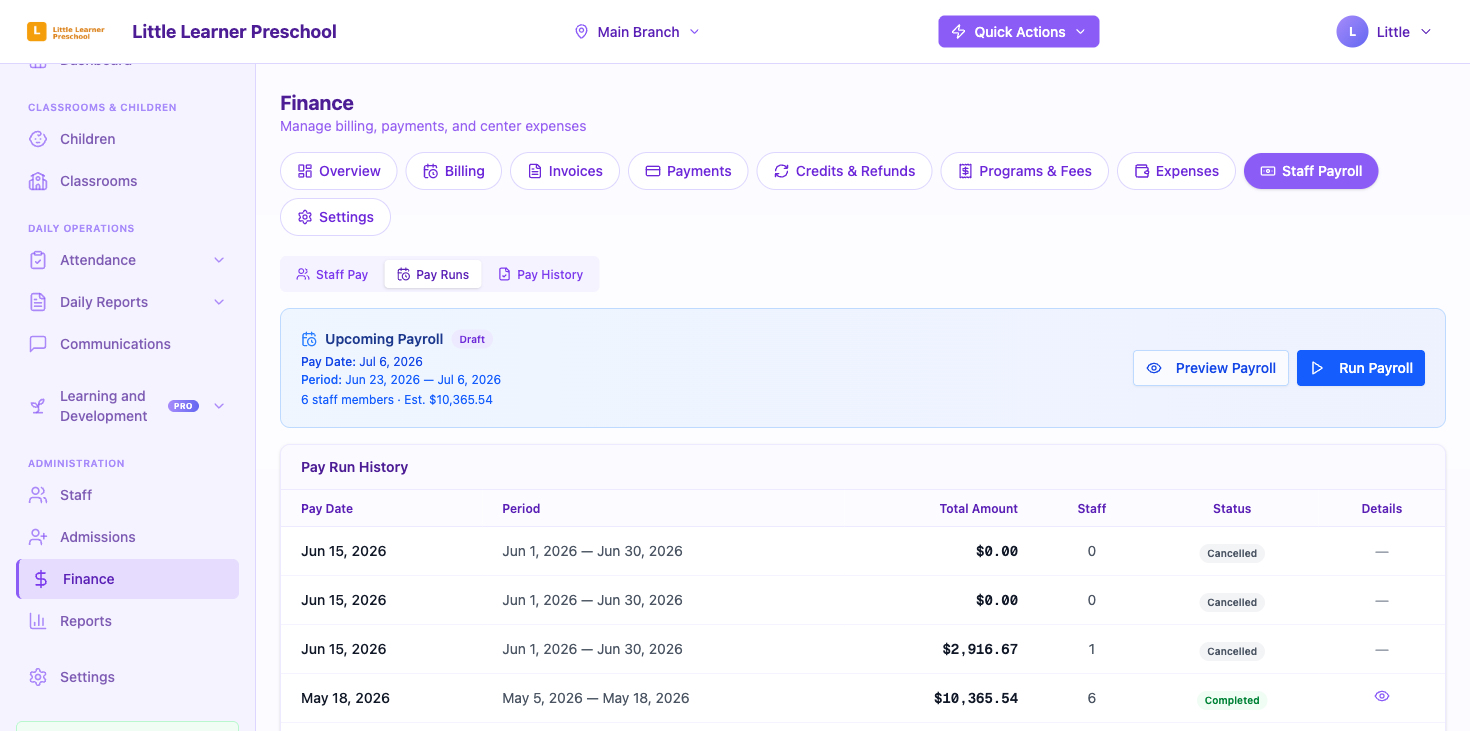
Task: Click the $2,916.67 total amount cell
Action: click(980, 649)
